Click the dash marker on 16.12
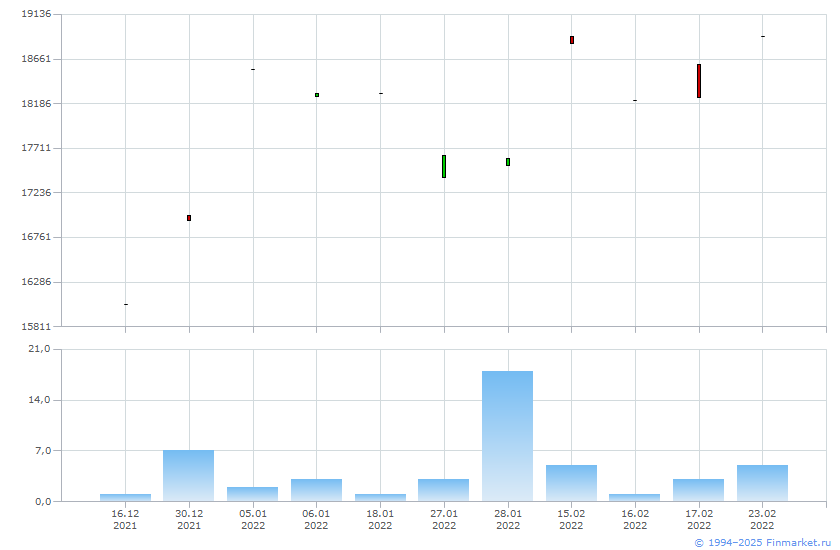 tap(126, 305)
